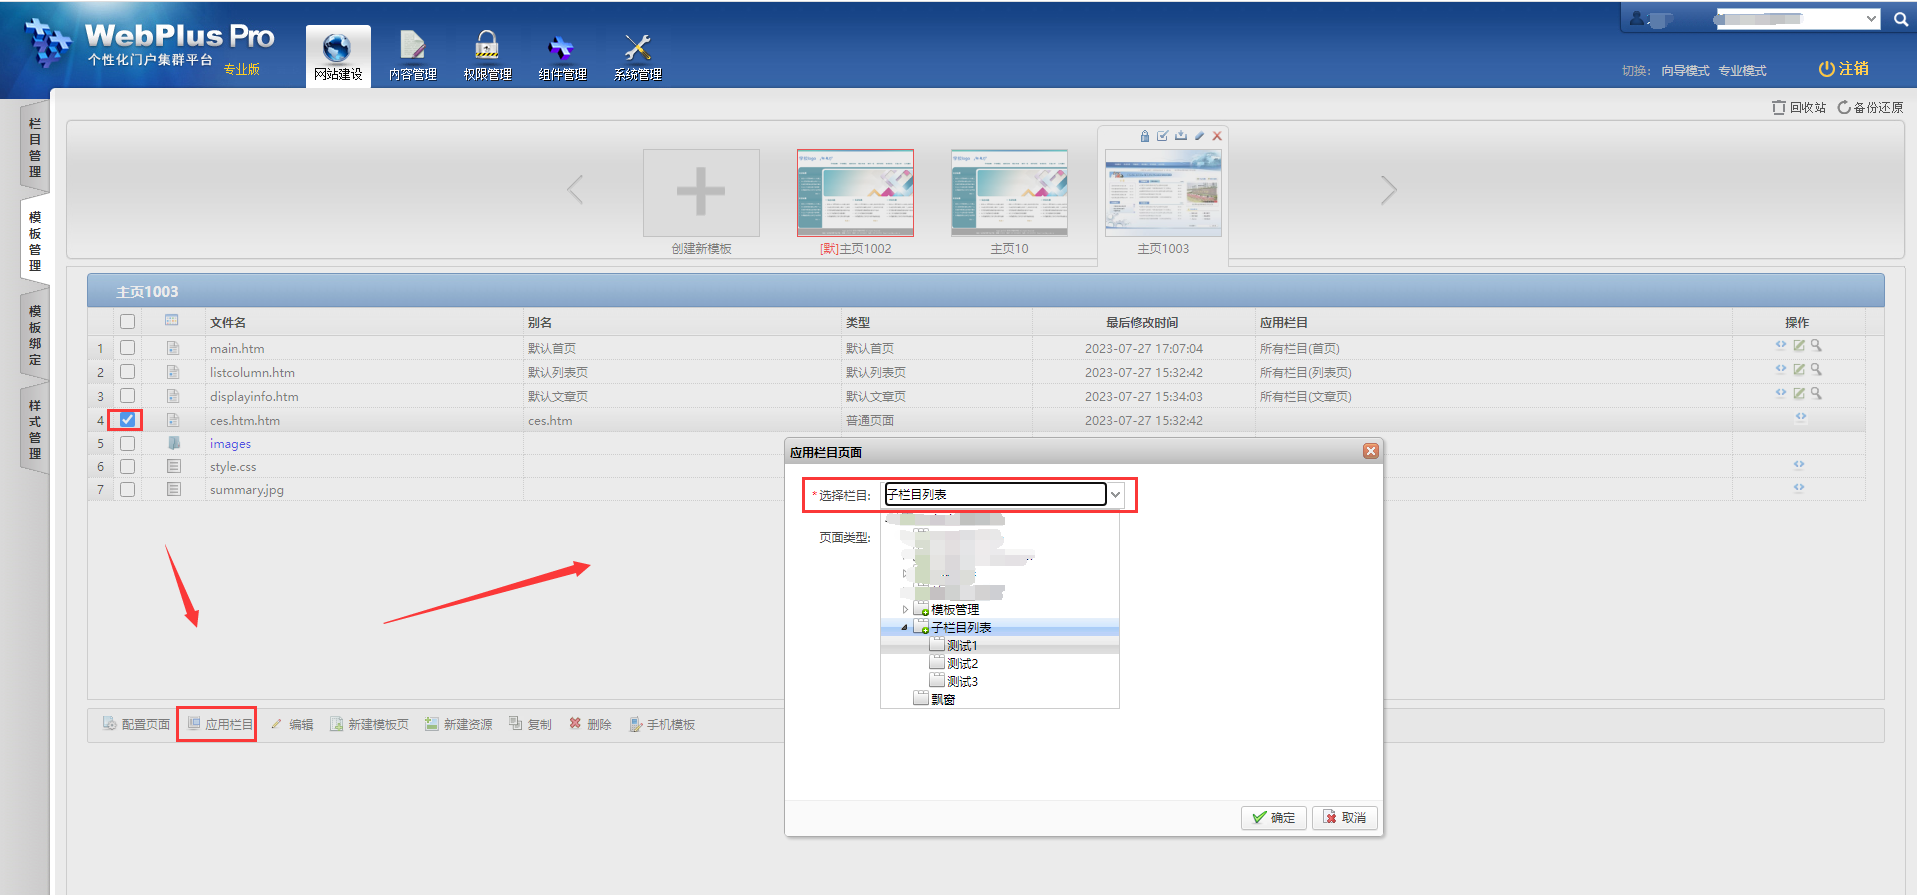Click the export icon above 主页1003 thumbnail
This screenshot has height=895, width=1917.
click(1181, 136)
